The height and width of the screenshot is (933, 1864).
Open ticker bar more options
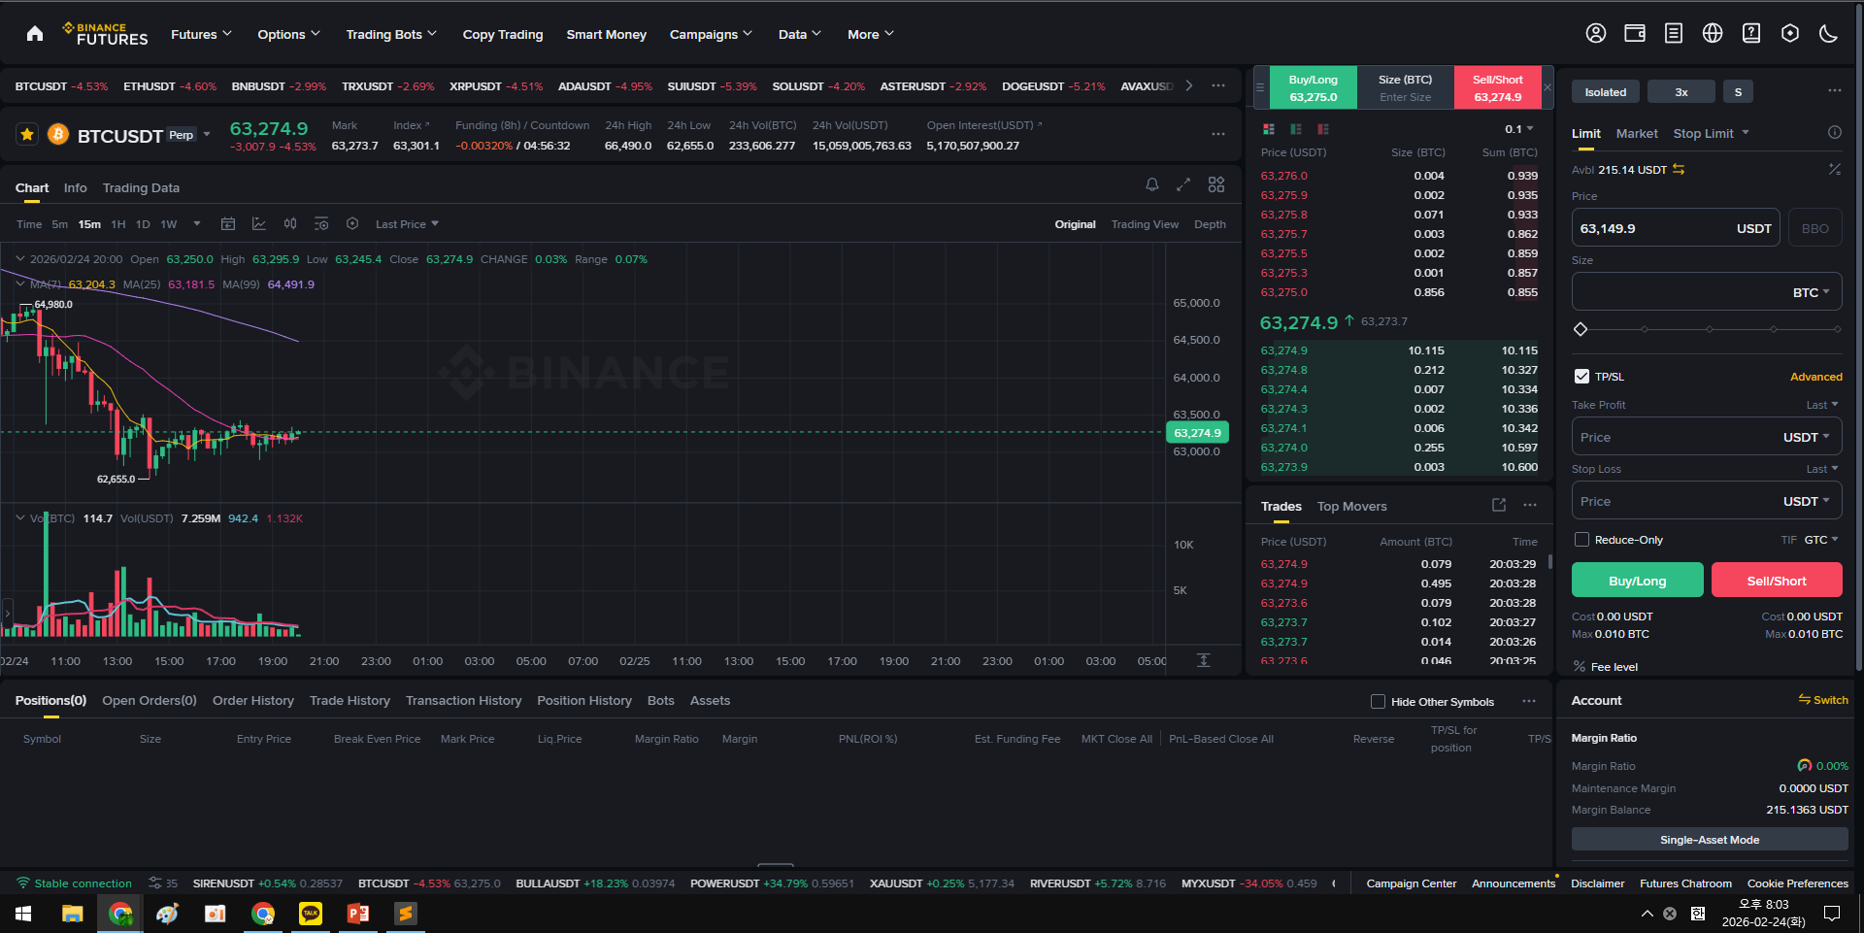tap(1218, 86)
